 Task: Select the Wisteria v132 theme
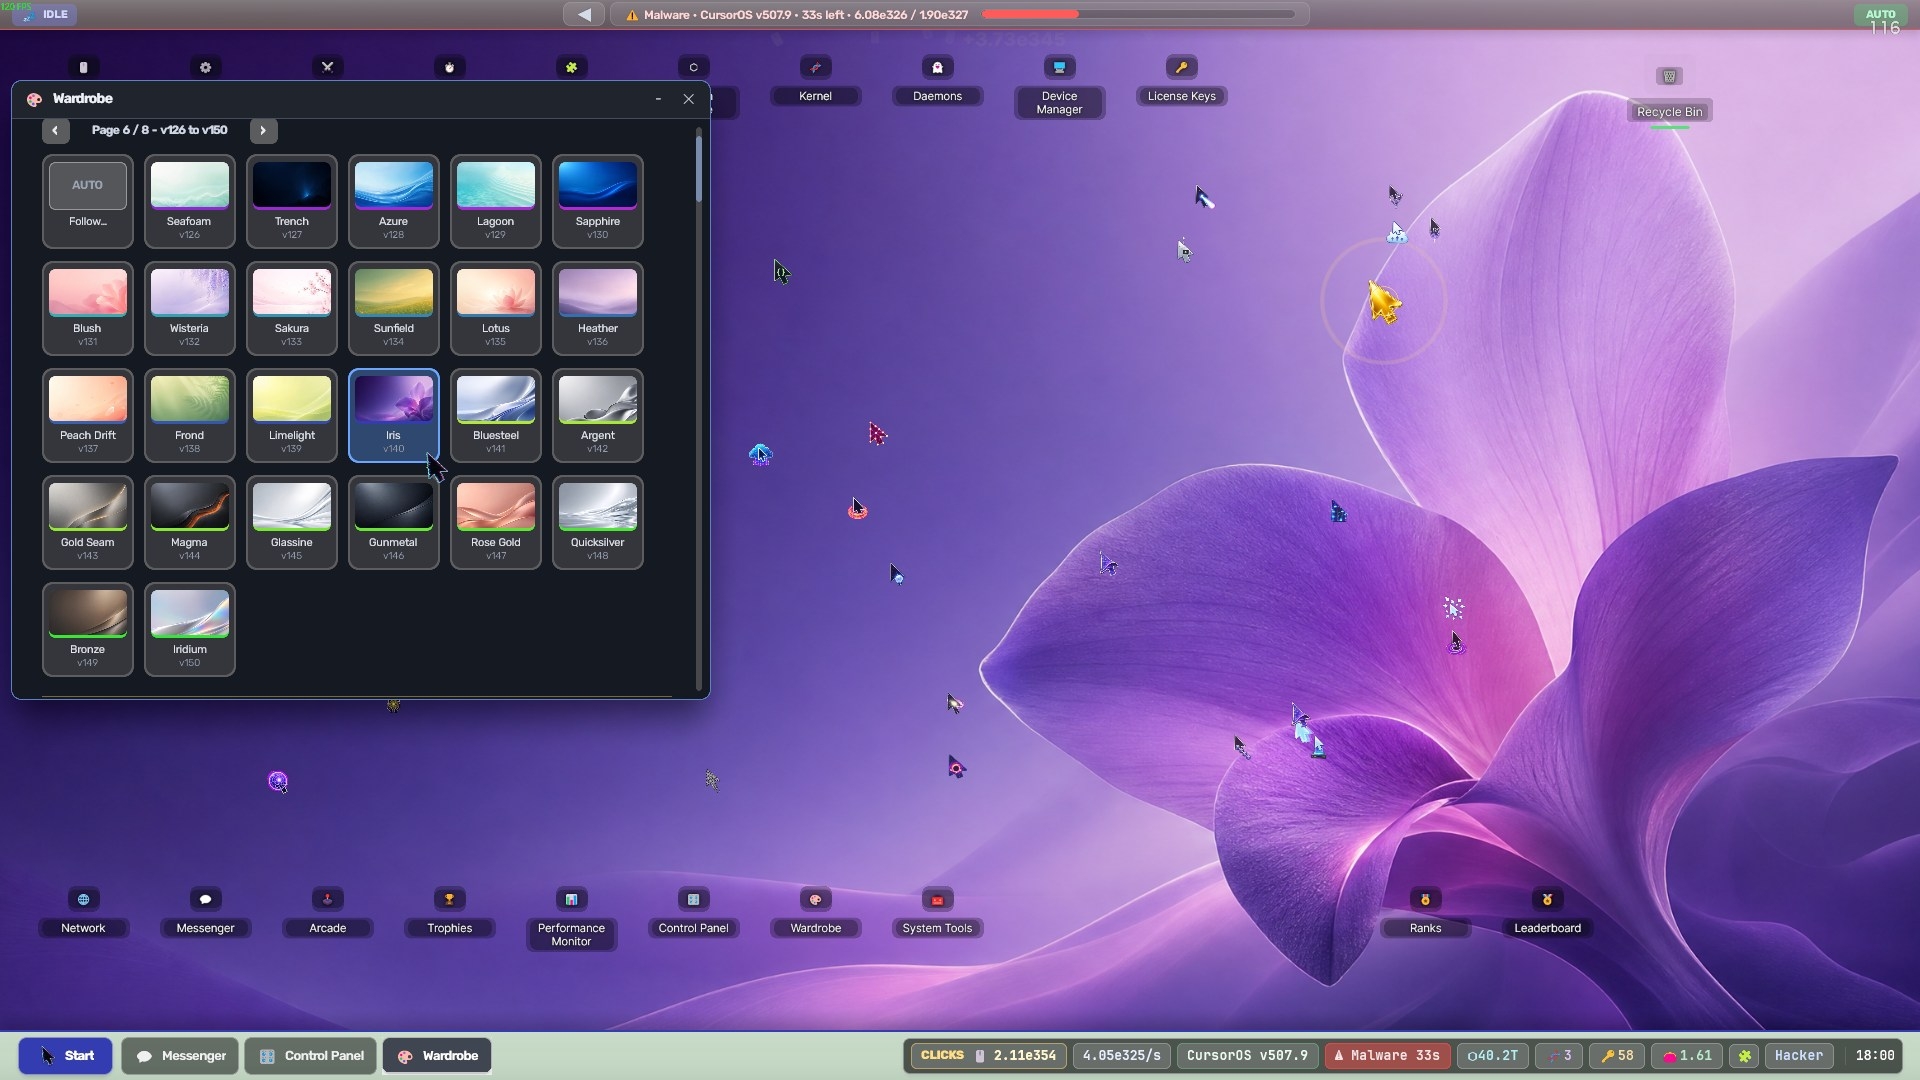[x=190, y=308]
